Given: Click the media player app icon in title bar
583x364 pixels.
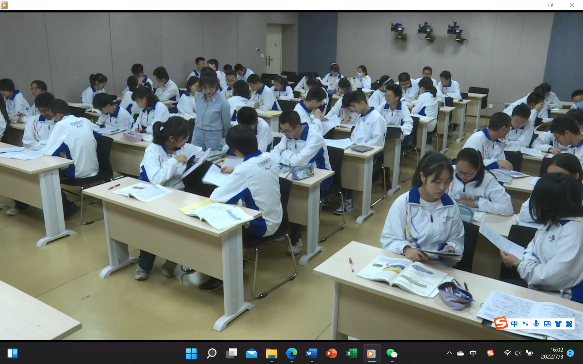Looking at the screenshot, I should (x=4, y=5).
